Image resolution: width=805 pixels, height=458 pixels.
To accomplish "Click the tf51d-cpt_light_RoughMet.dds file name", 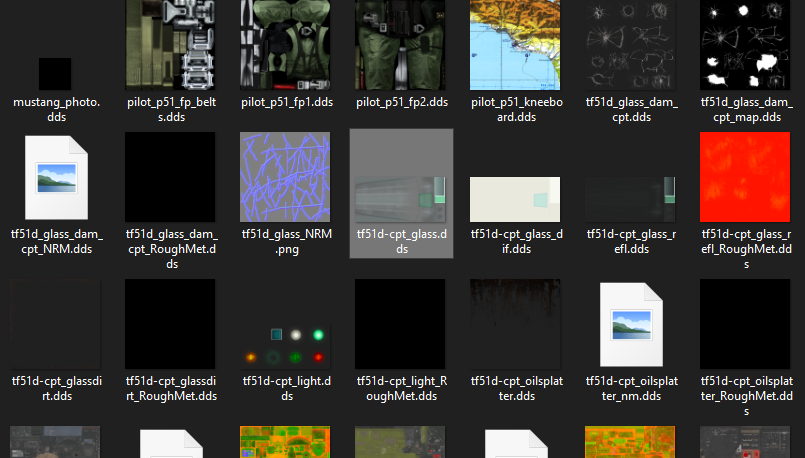I will tap(402, 389).
